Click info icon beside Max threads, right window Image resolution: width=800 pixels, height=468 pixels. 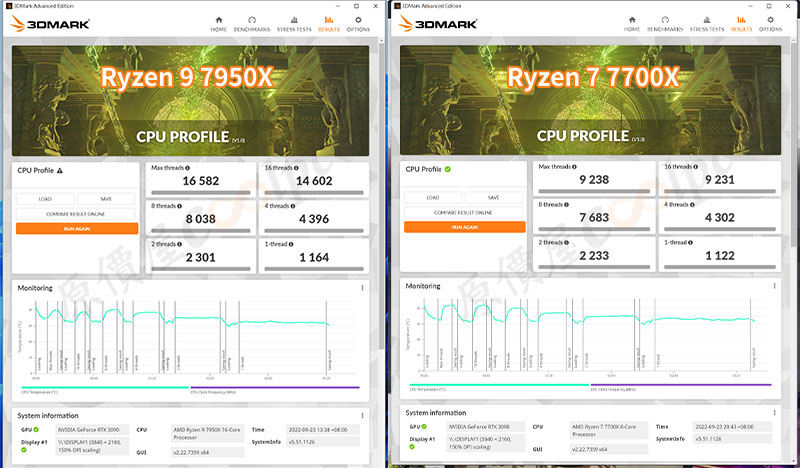pos(574,167)
